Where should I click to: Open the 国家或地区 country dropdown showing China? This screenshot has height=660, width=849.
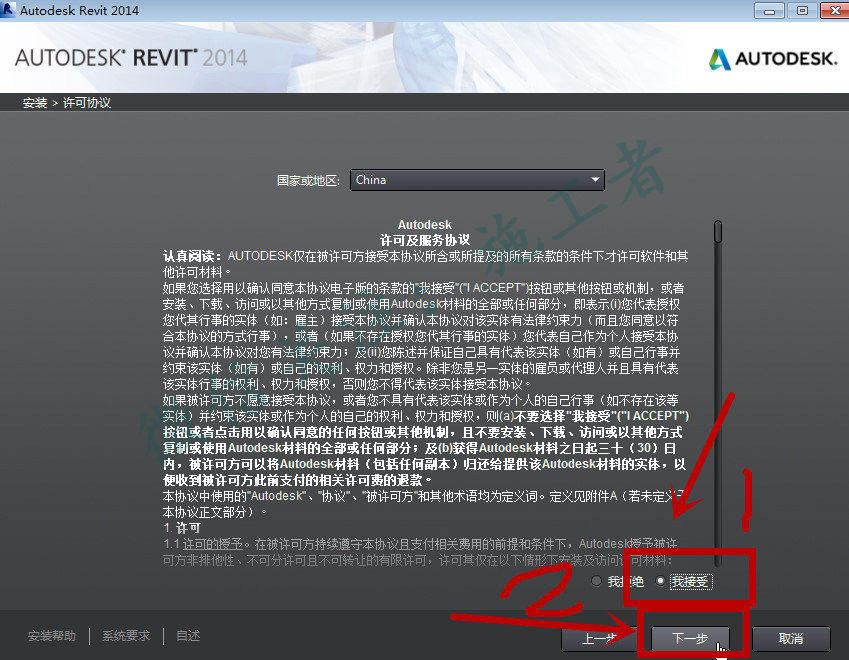pos(477,180)
